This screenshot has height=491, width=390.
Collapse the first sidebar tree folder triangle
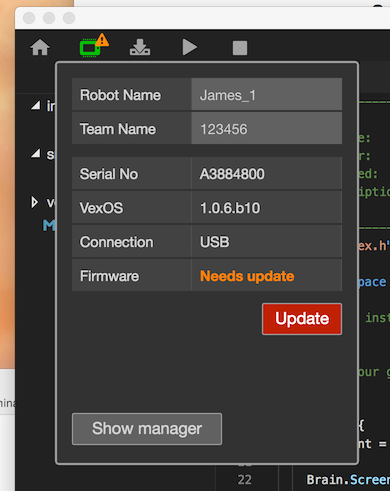pos(36,105)
